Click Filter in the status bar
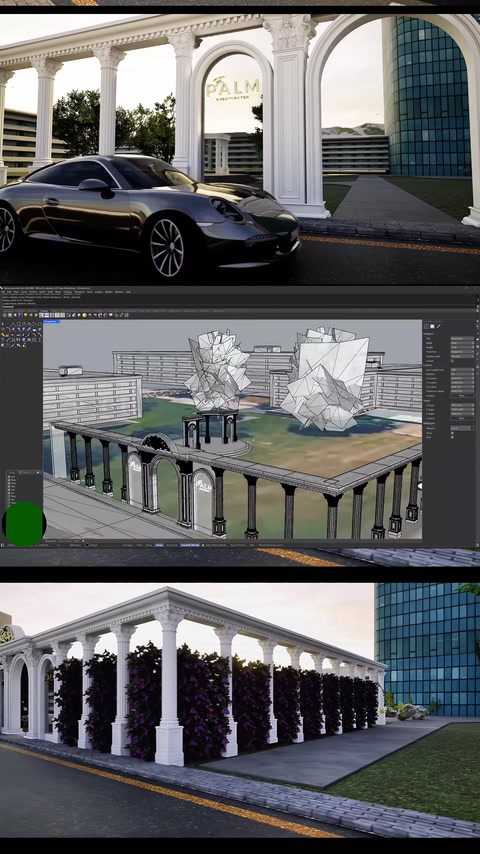Screen dimensions: 480x854 (x=252, y=545)
